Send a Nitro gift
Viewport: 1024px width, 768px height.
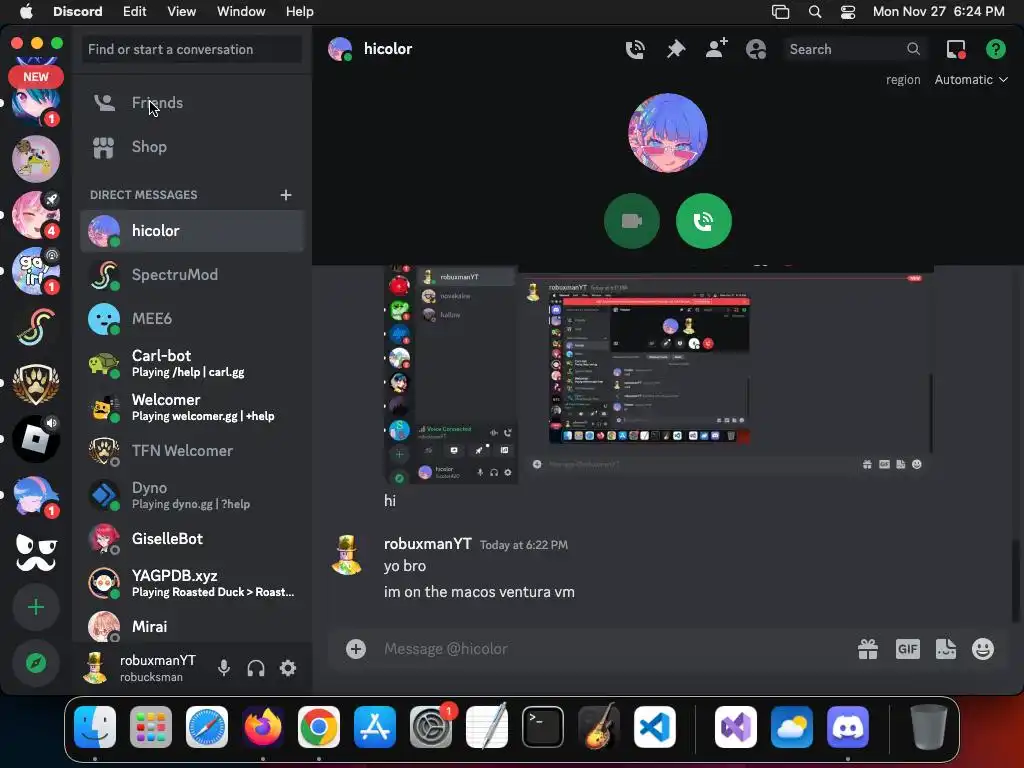pyautogui.click(x=868, y=648)
